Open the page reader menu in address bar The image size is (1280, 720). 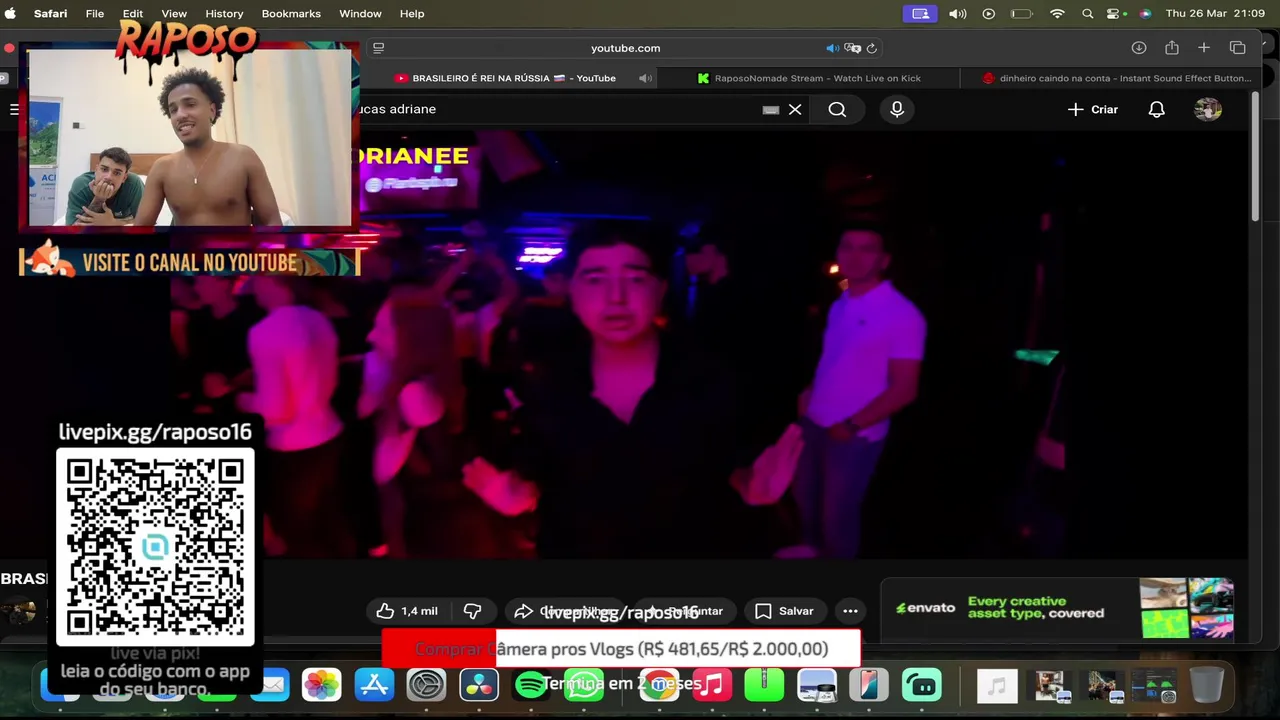point(378,48)
